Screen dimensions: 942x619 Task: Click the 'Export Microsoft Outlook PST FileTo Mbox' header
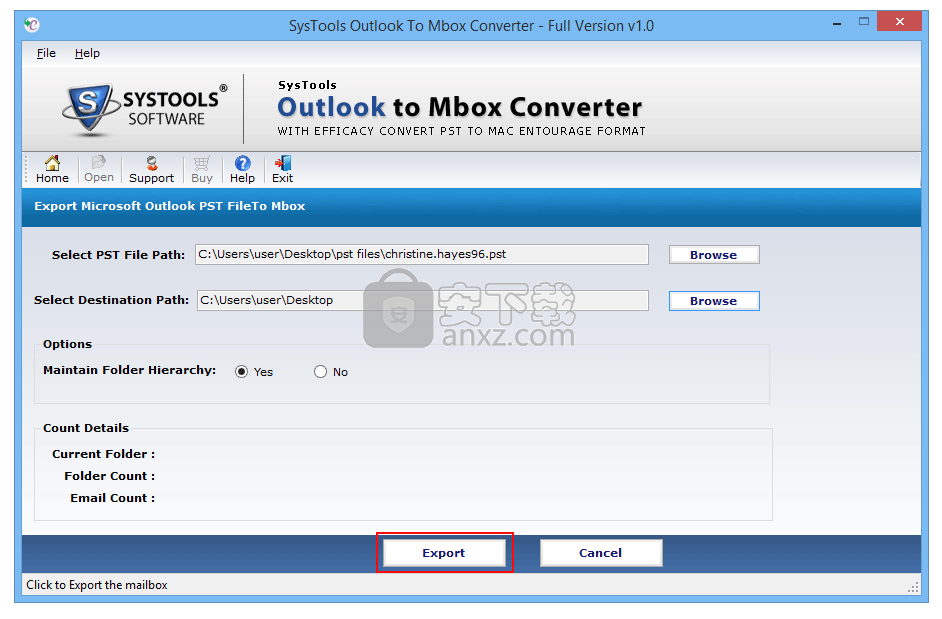click(x=169, y=206)
